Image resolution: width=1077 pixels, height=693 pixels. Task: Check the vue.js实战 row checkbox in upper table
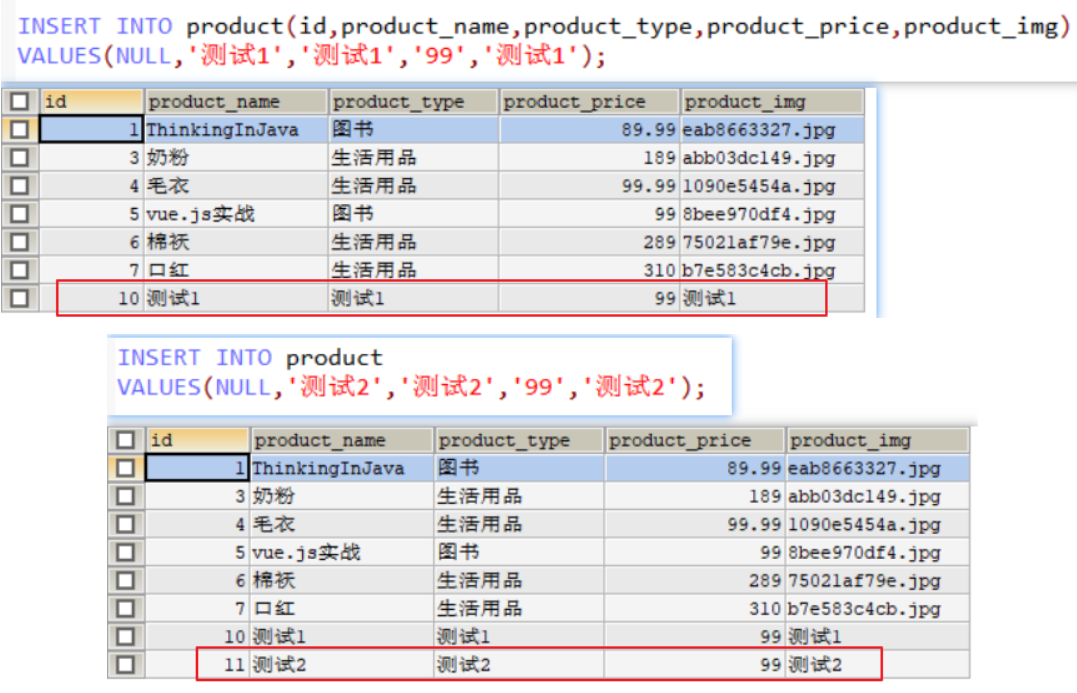pos(19,214)
